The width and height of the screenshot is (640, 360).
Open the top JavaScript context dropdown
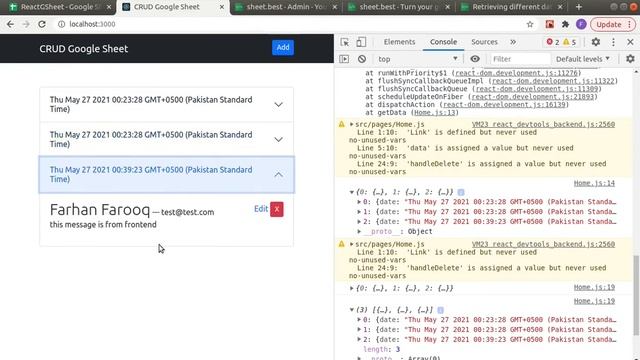(418, 59)
